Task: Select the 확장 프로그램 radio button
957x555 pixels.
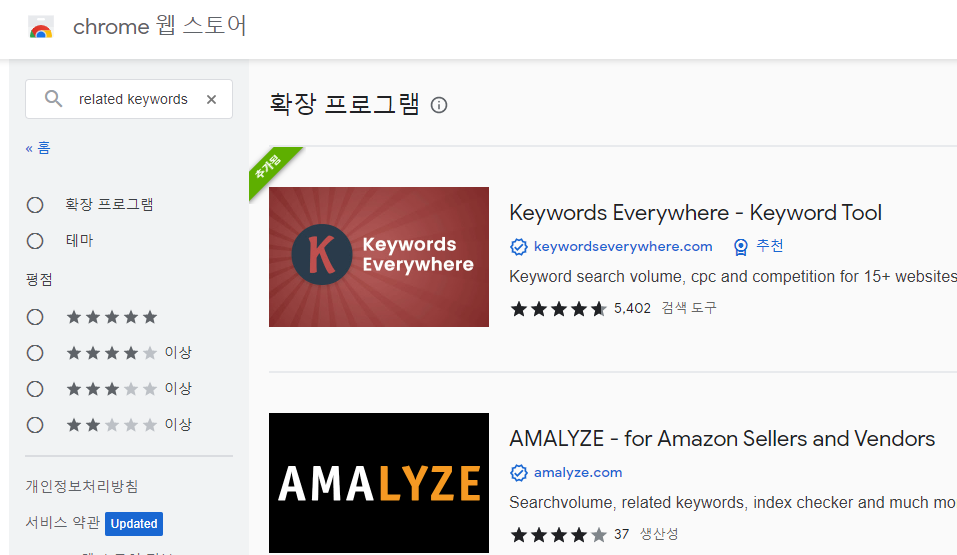Action: click(x=35, y=205)
